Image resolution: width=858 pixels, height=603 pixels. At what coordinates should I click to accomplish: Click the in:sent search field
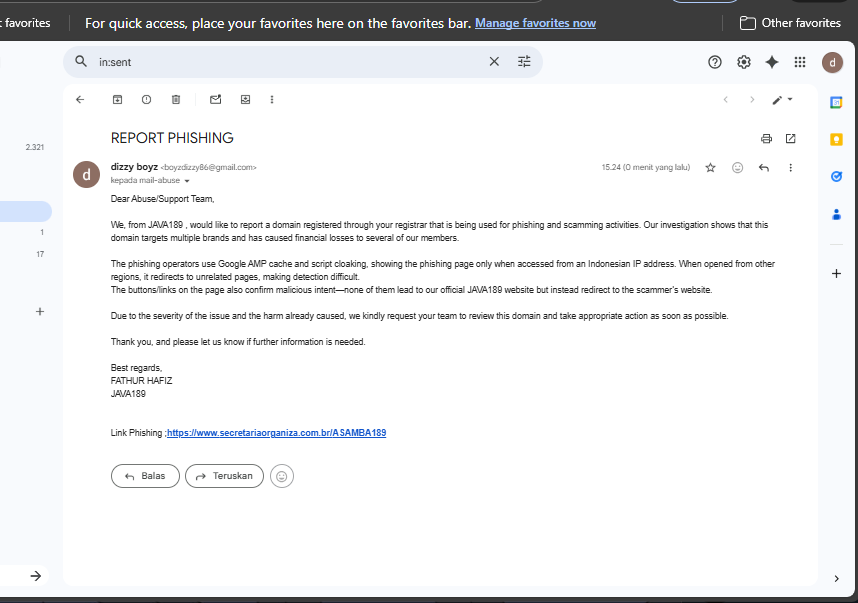click(290, 62)
